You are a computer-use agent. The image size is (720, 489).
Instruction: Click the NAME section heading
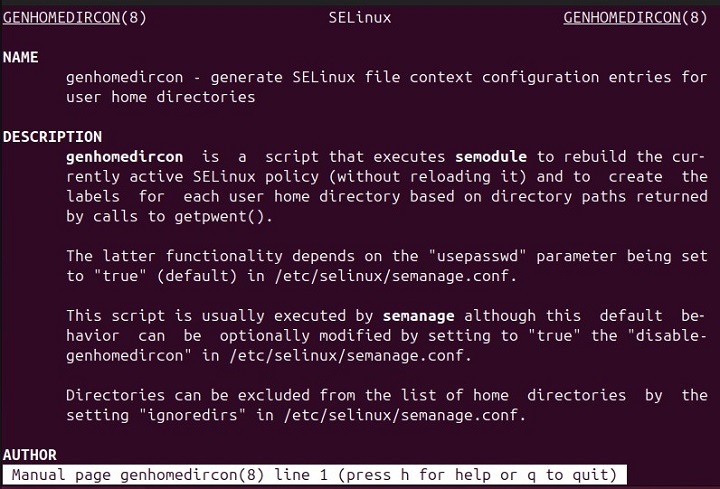20,57
